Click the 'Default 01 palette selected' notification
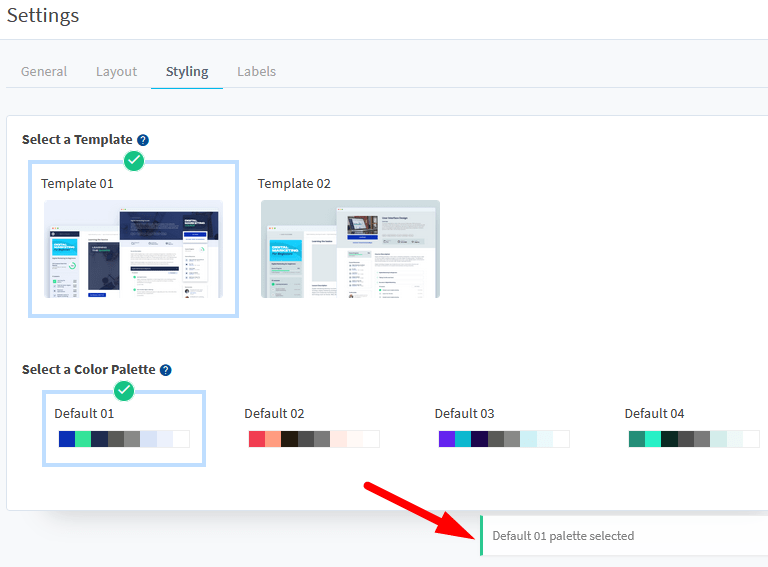Viewport: 768px width, 567px height. coord(624,536)
